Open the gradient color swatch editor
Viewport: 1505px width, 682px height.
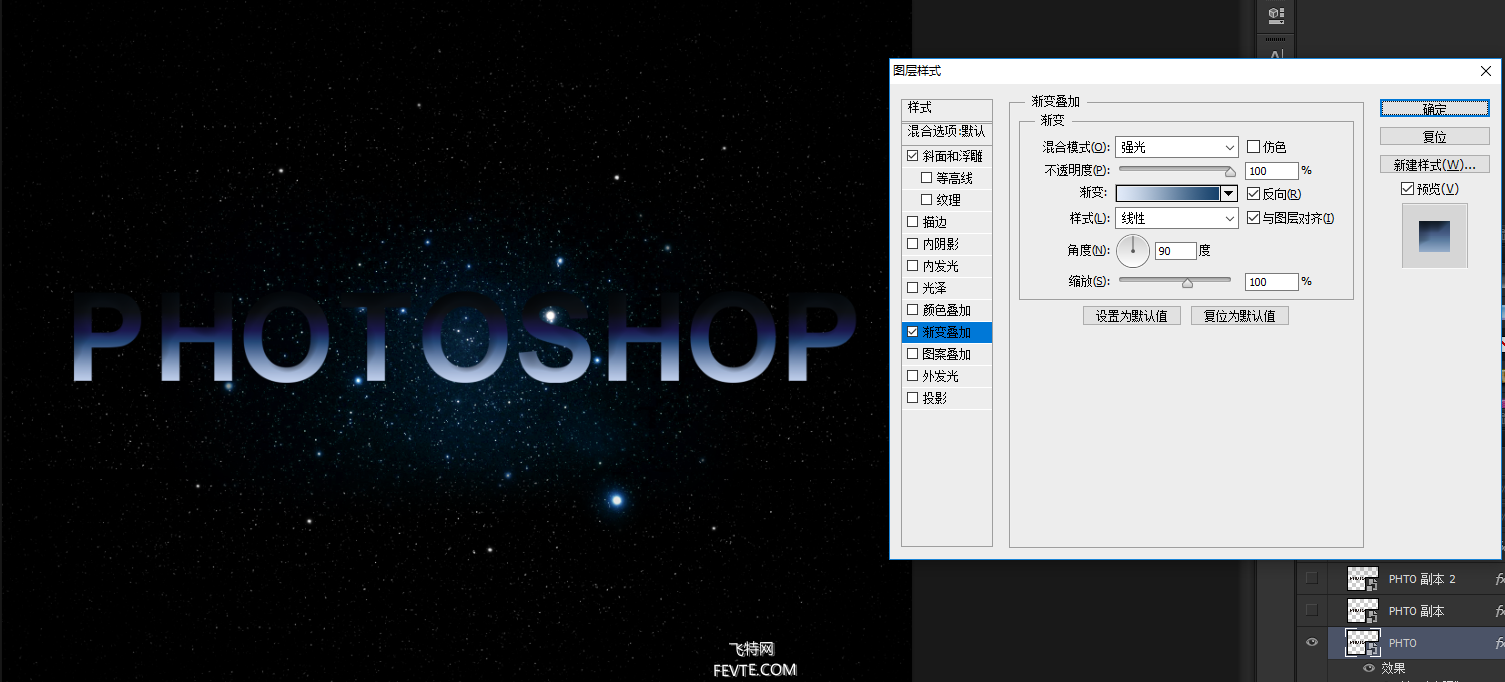point(1168,194)
